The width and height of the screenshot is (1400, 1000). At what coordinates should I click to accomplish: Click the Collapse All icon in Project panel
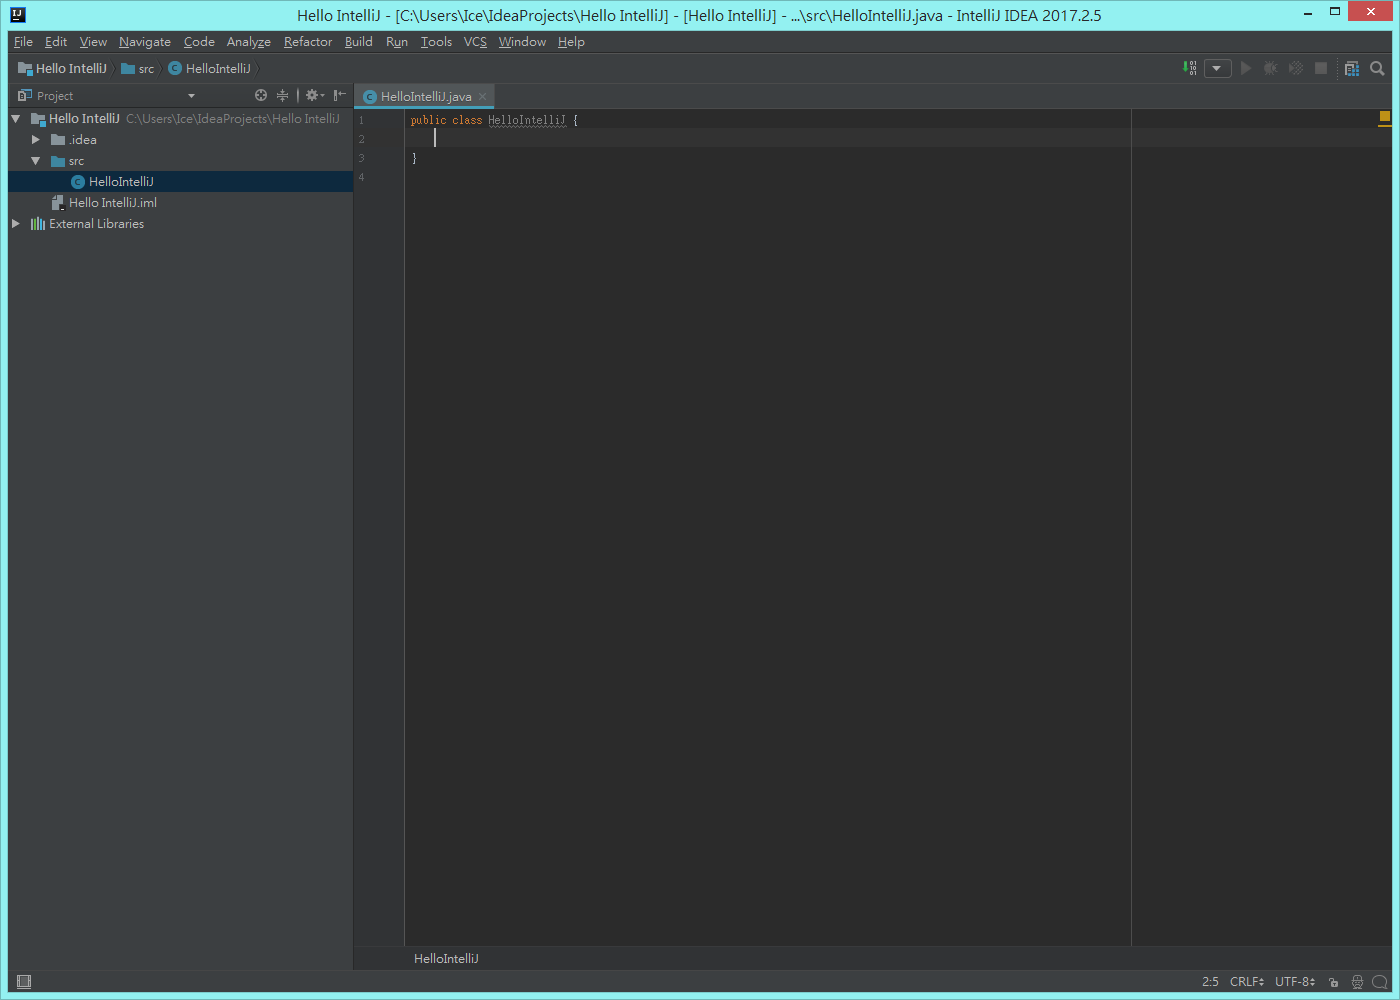coord(283,95)
